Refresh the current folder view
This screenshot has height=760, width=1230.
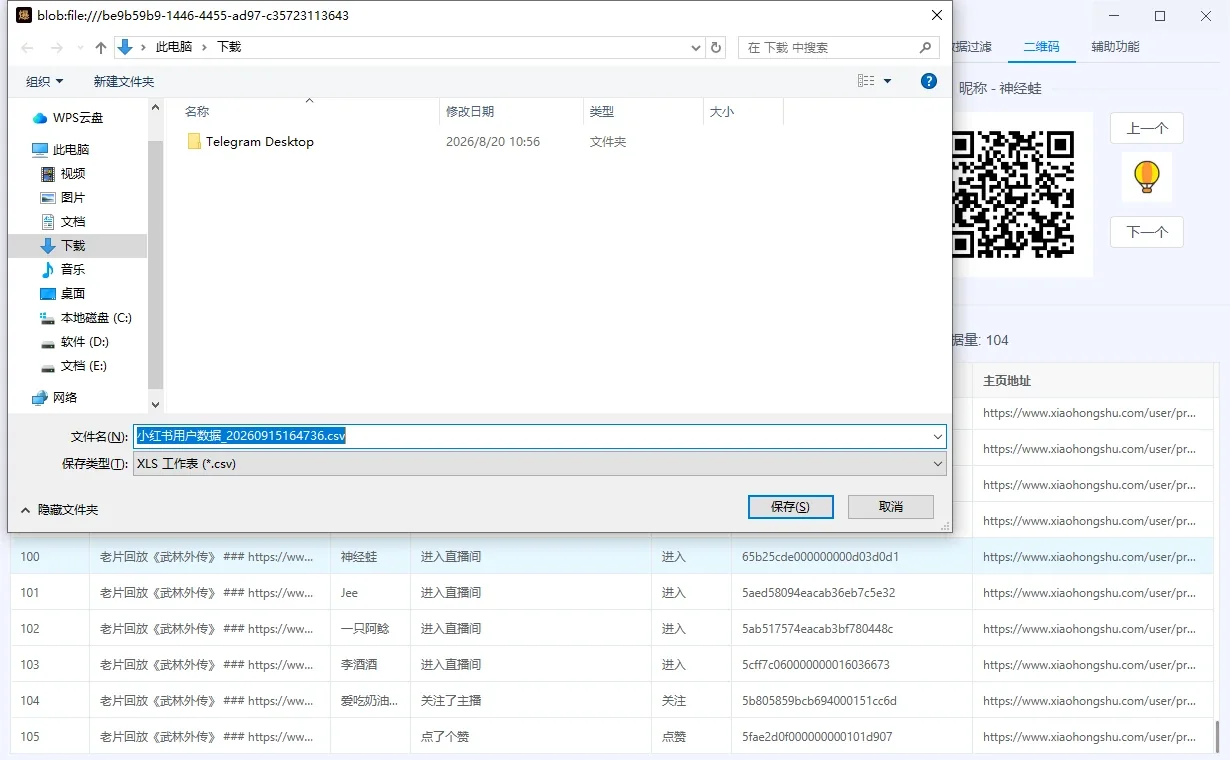716,47
